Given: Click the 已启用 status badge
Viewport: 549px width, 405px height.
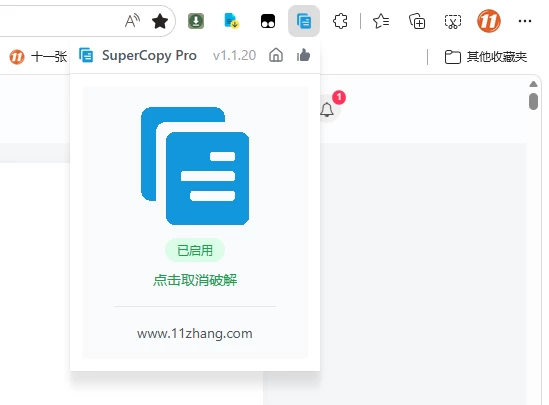Looking at the screenshot, I should tap(195, 250).
